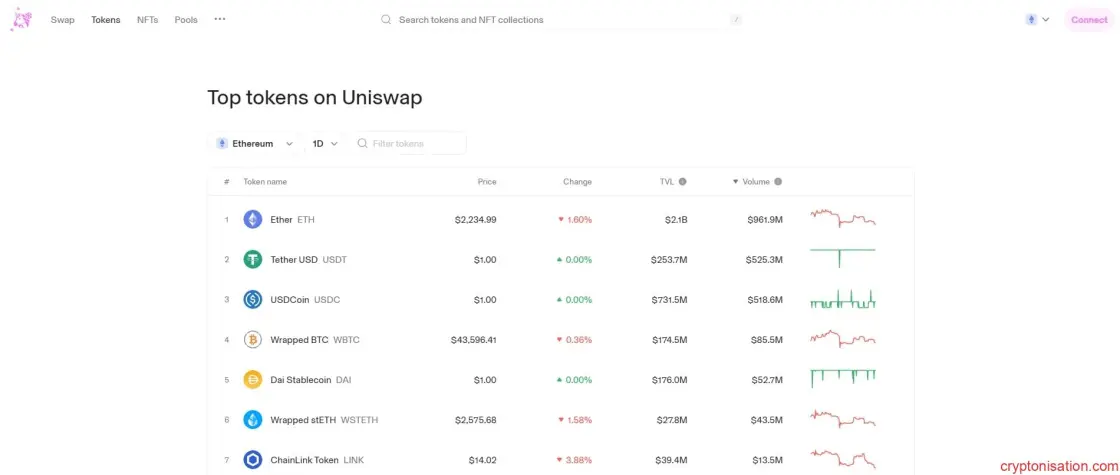
Task: Go to the Pools page
Action: [x=186, y=20]
